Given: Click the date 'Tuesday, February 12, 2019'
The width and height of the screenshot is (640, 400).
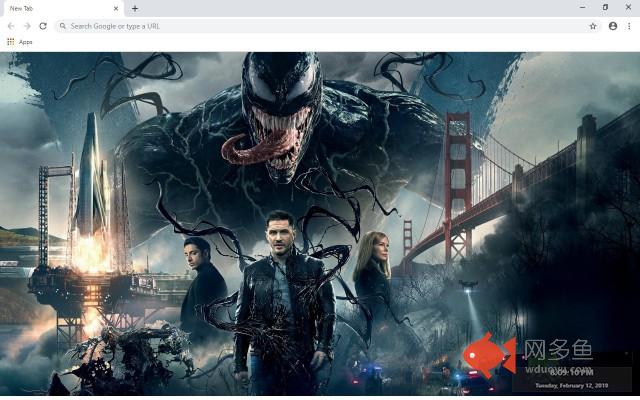Looking at the screenshot, I should (571, 385).
